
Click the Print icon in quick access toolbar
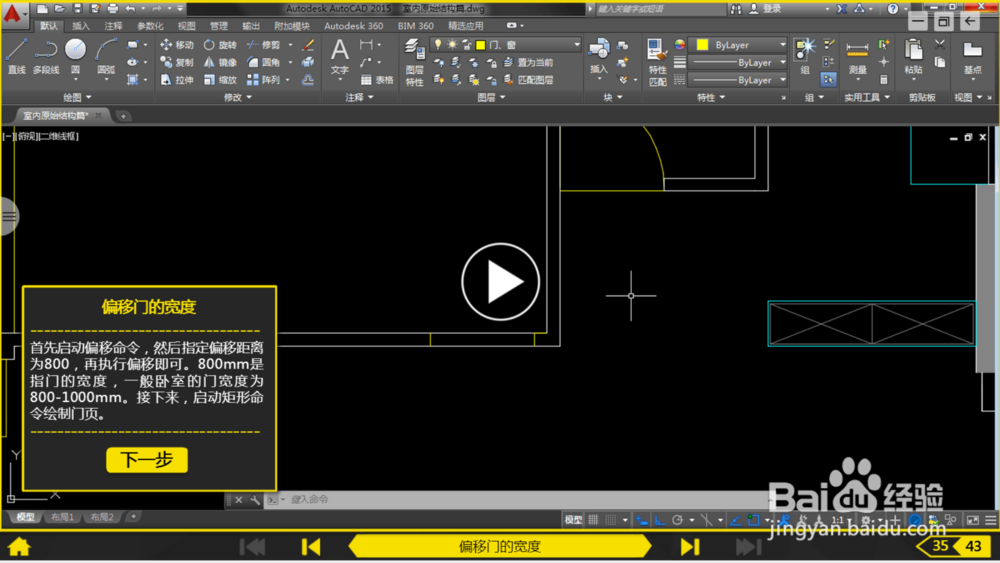pyautogui.click(x=113, y=8)
